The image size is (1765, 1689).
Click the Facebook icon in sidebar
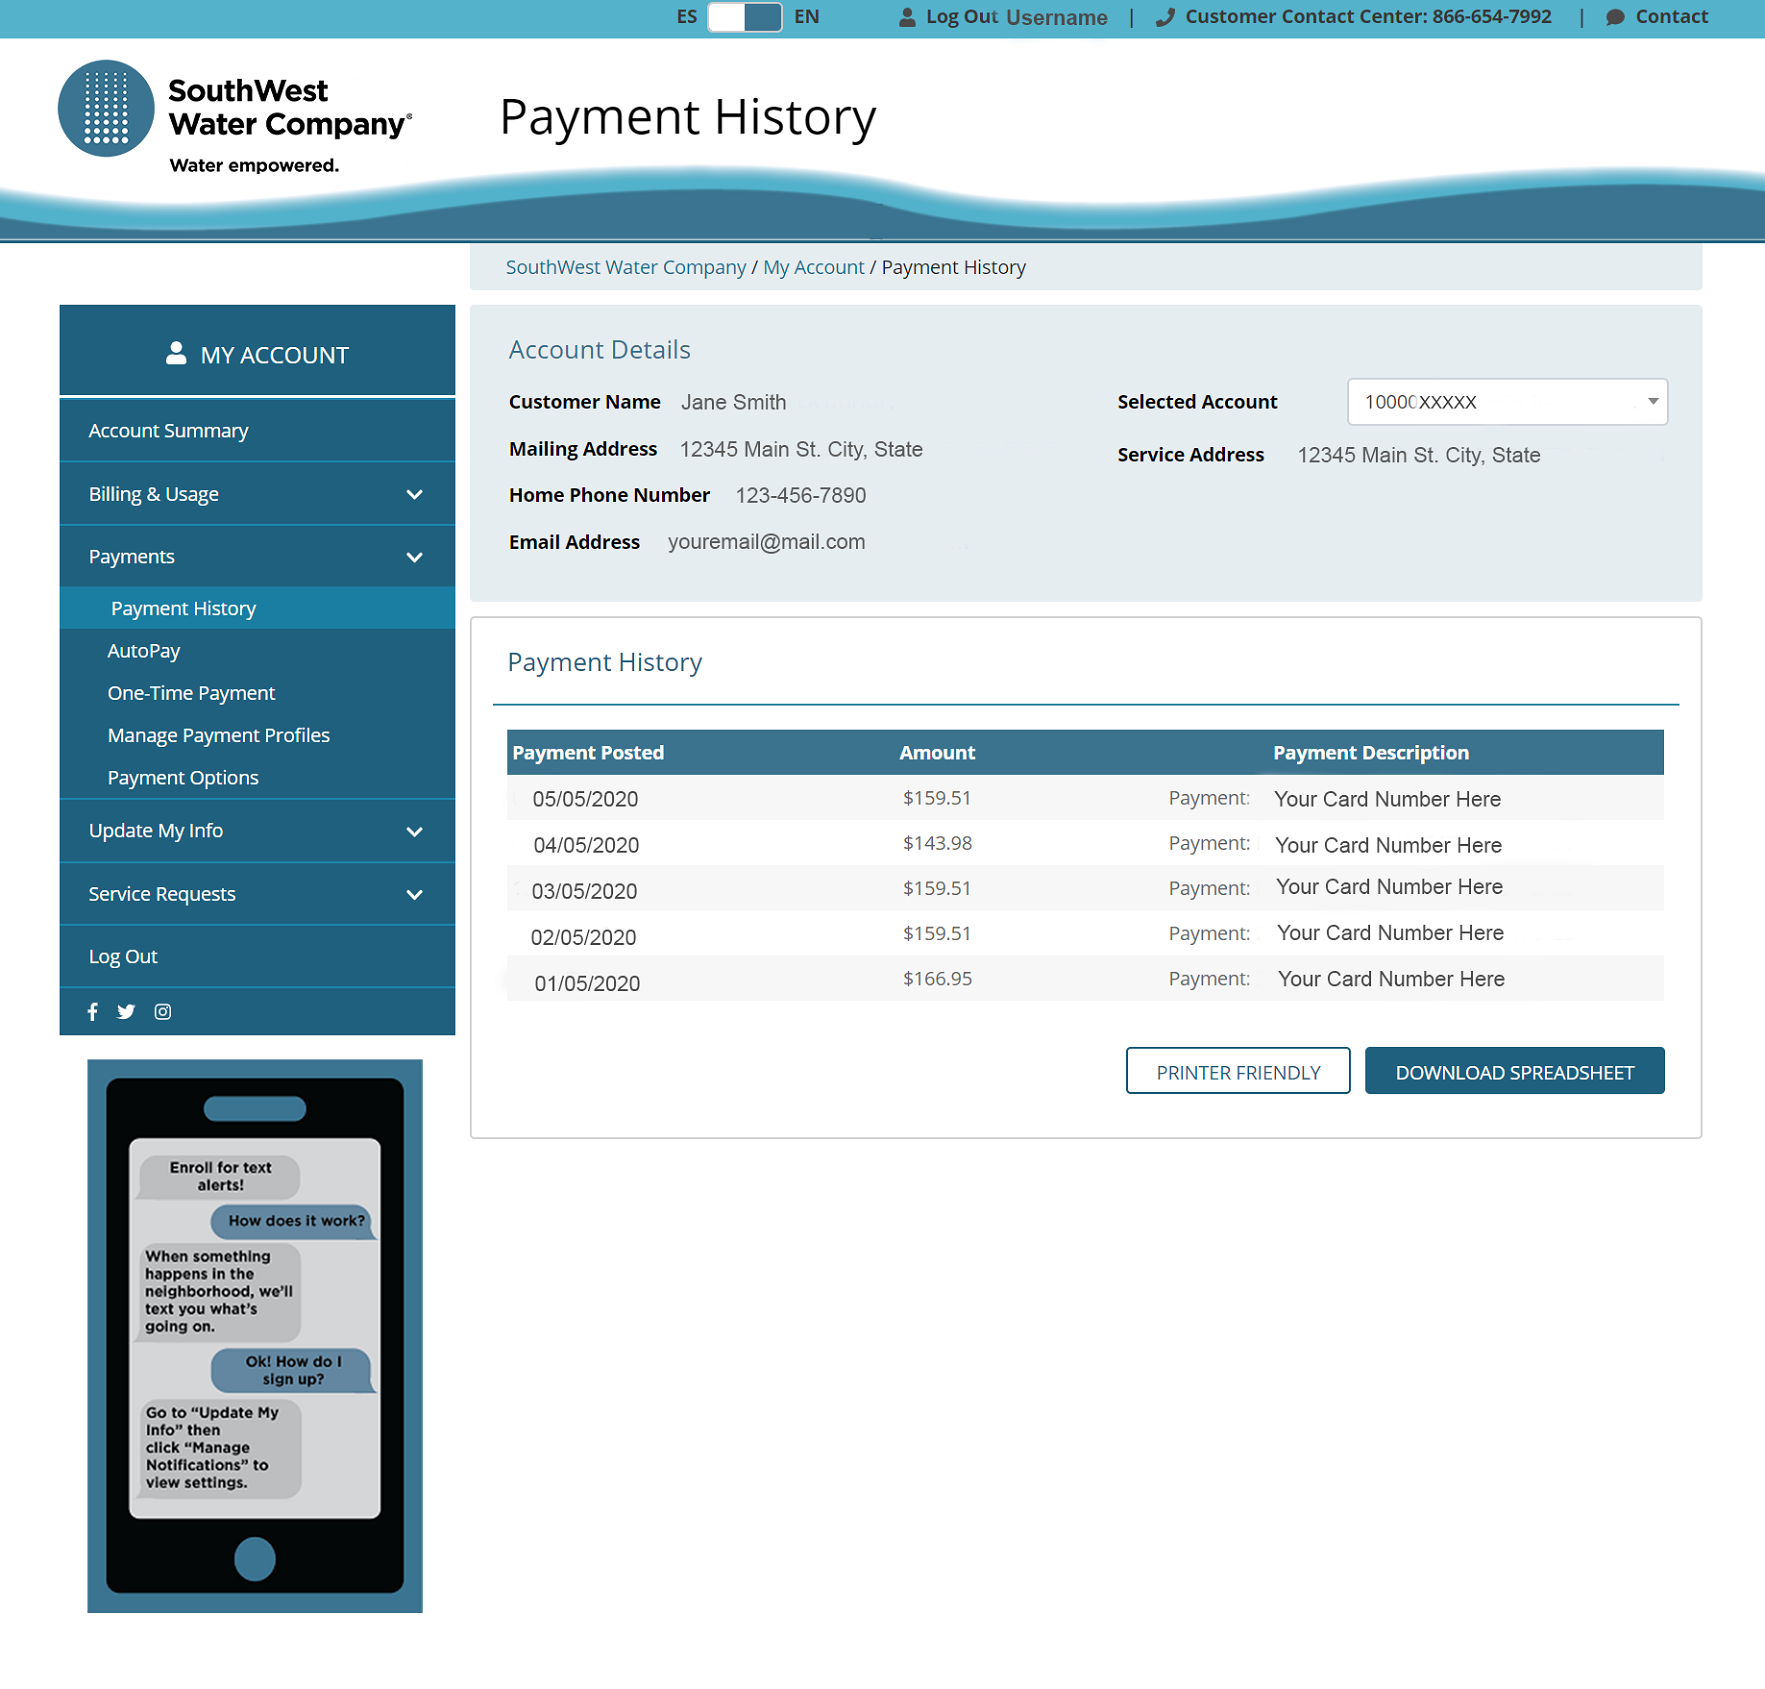click(93, 1011)
